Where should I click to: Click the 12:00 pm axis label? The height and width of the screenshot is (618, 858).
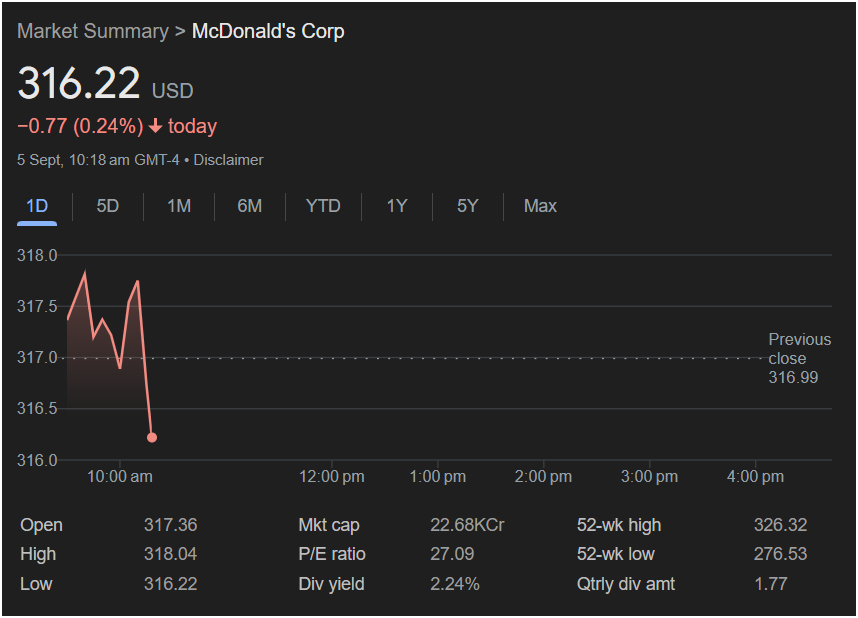[332, 477]
